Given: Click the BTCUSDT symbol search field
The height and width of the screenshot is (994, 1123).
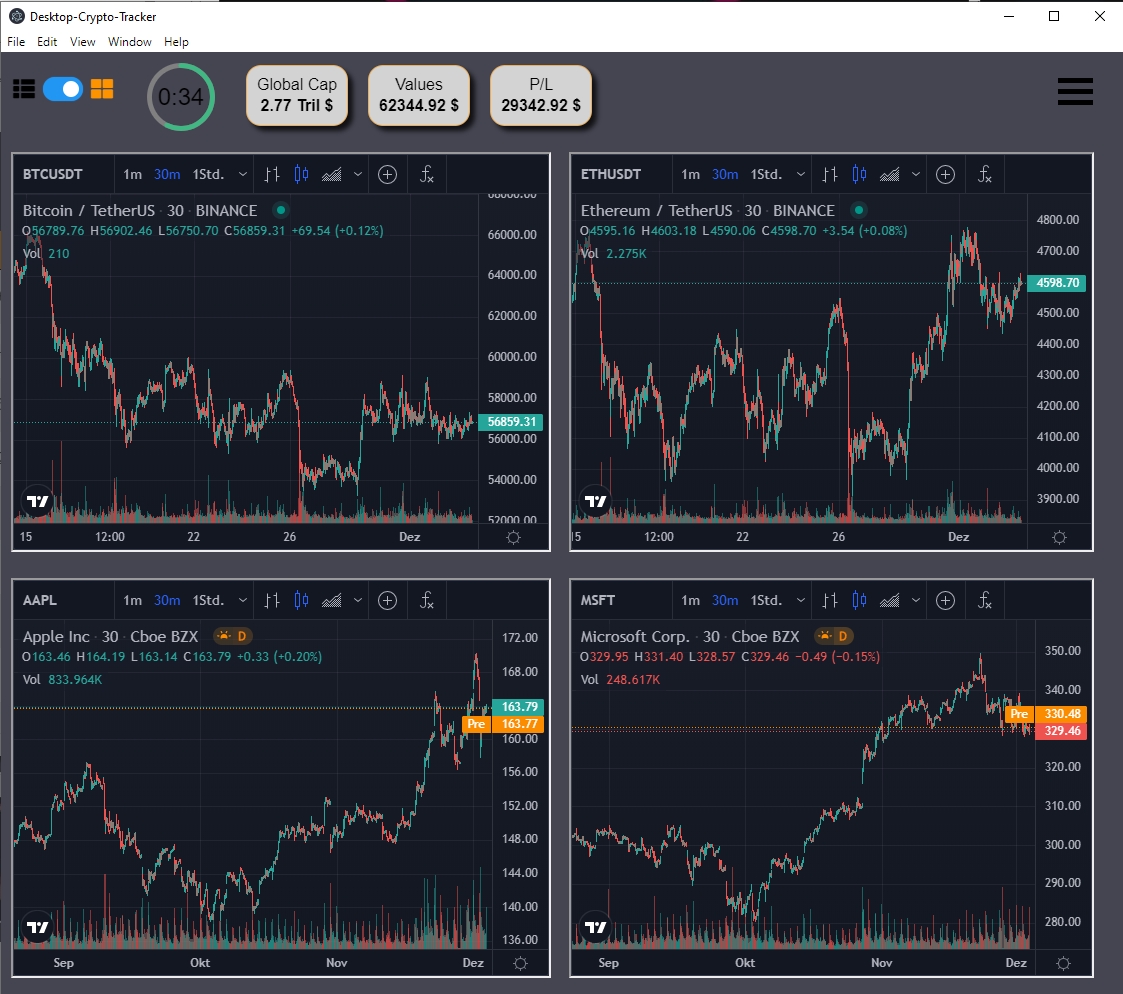Looking at the screenshot, I should (x=63, y=174).
